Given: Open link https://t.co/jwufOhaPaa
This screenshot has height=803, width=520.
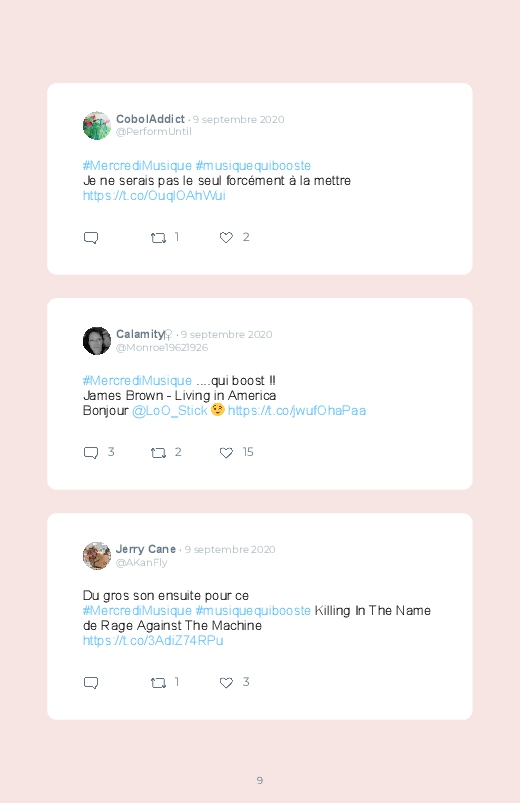Looking at the screenshot, I should click(297, 411).
